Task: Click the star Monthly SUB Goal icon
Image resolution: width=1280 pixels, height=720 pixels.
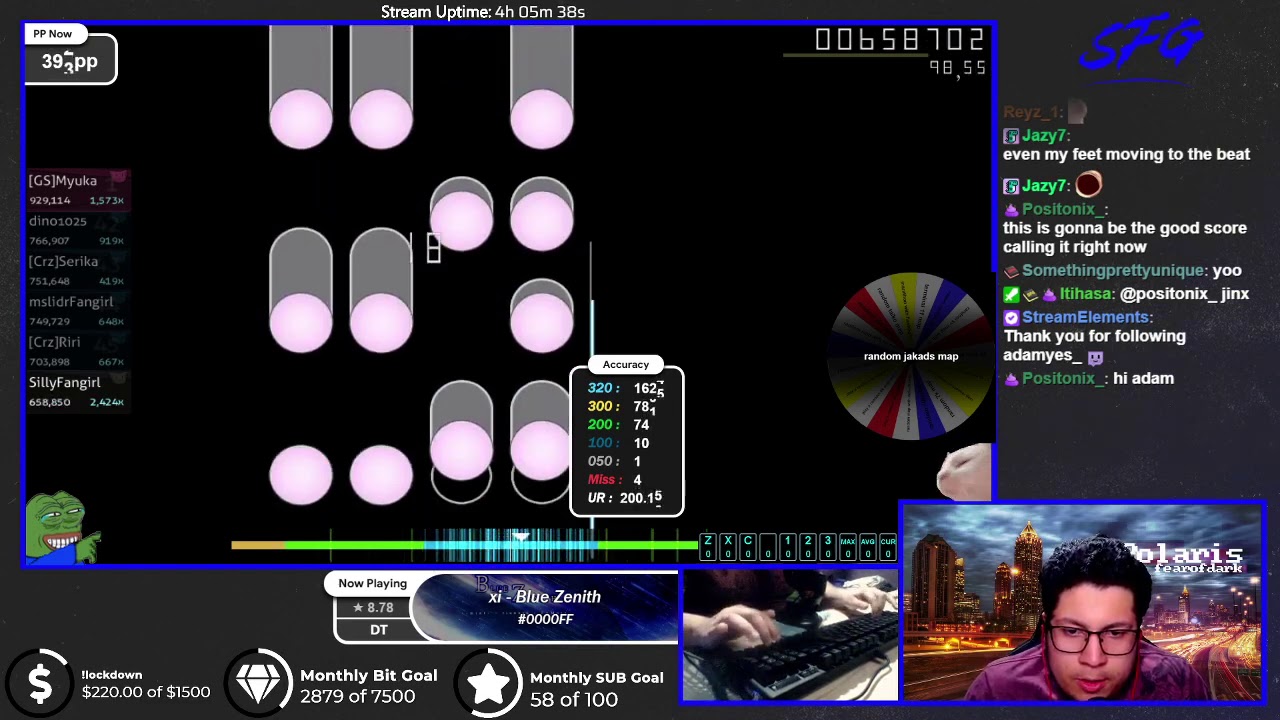Action: pos(489,683)
